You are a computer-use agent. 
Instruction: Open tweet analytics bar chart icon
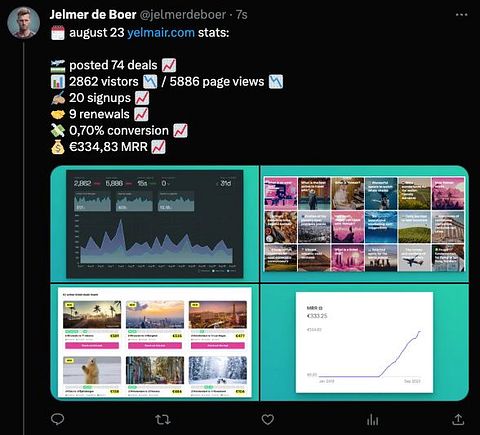click(x=372, y=420)
